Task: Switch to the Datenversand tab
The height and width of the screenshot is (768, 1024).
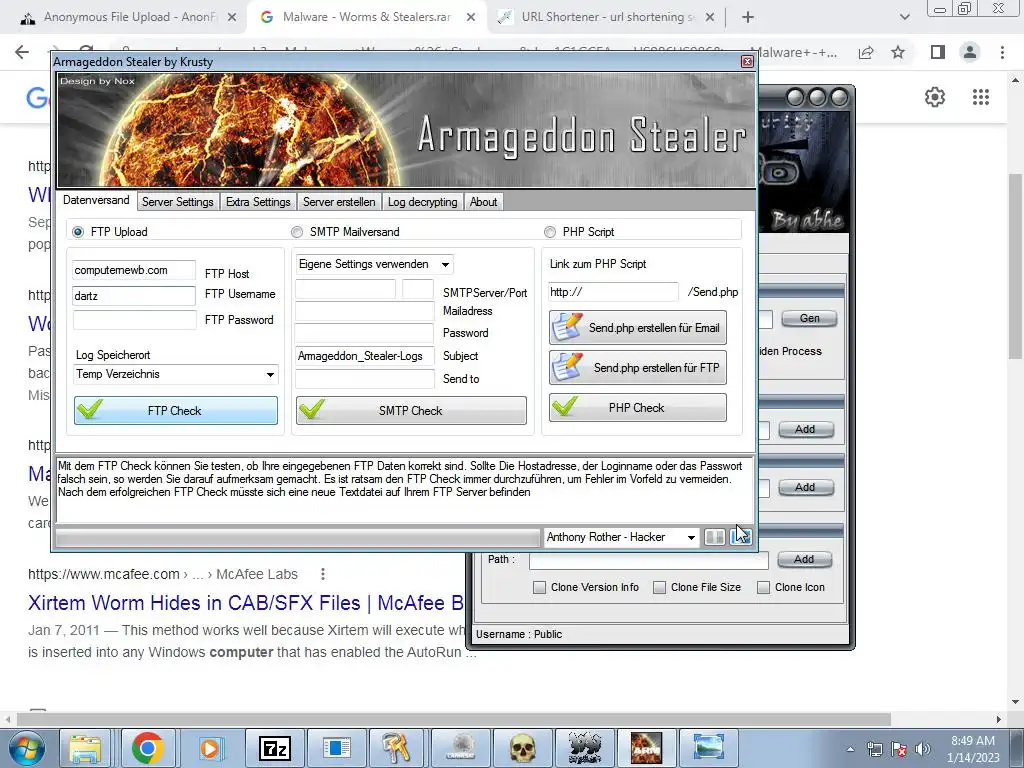Action: tap(96, 200)
